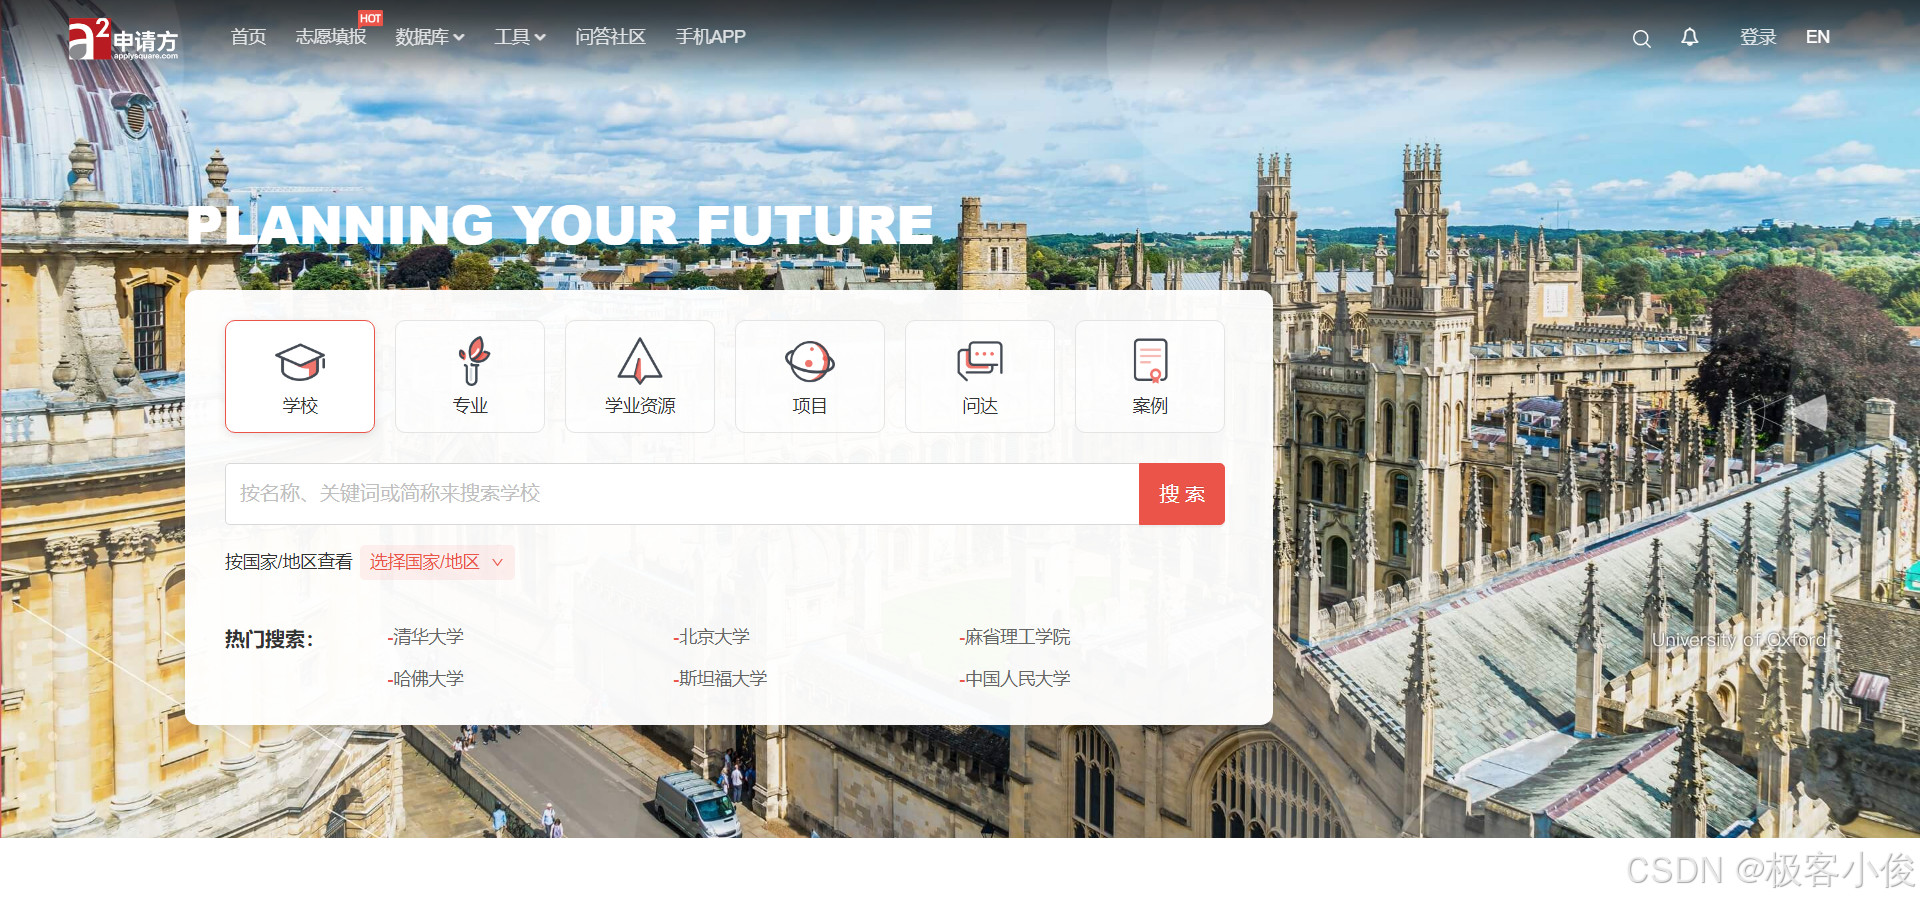Click the 登录 link

pos(1758,37)
